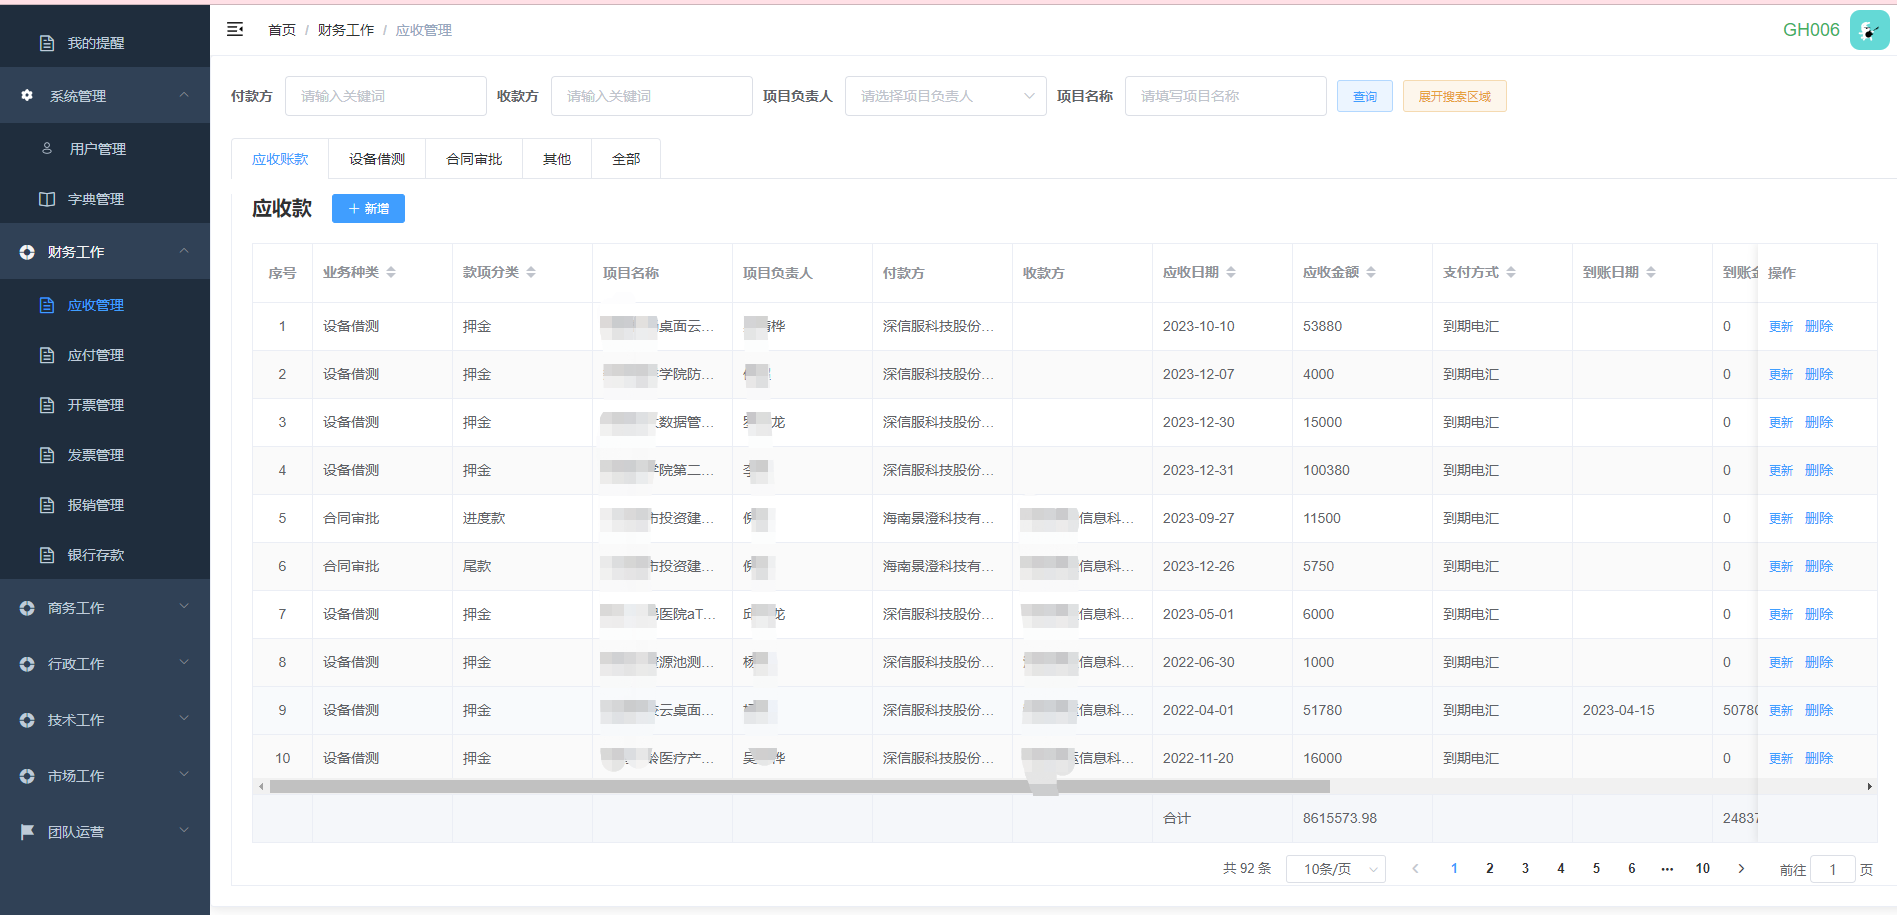Sort by 应收金额 column arrows
The width and height of the screenshot is (1897, 915).
(x=1371, y=272)
